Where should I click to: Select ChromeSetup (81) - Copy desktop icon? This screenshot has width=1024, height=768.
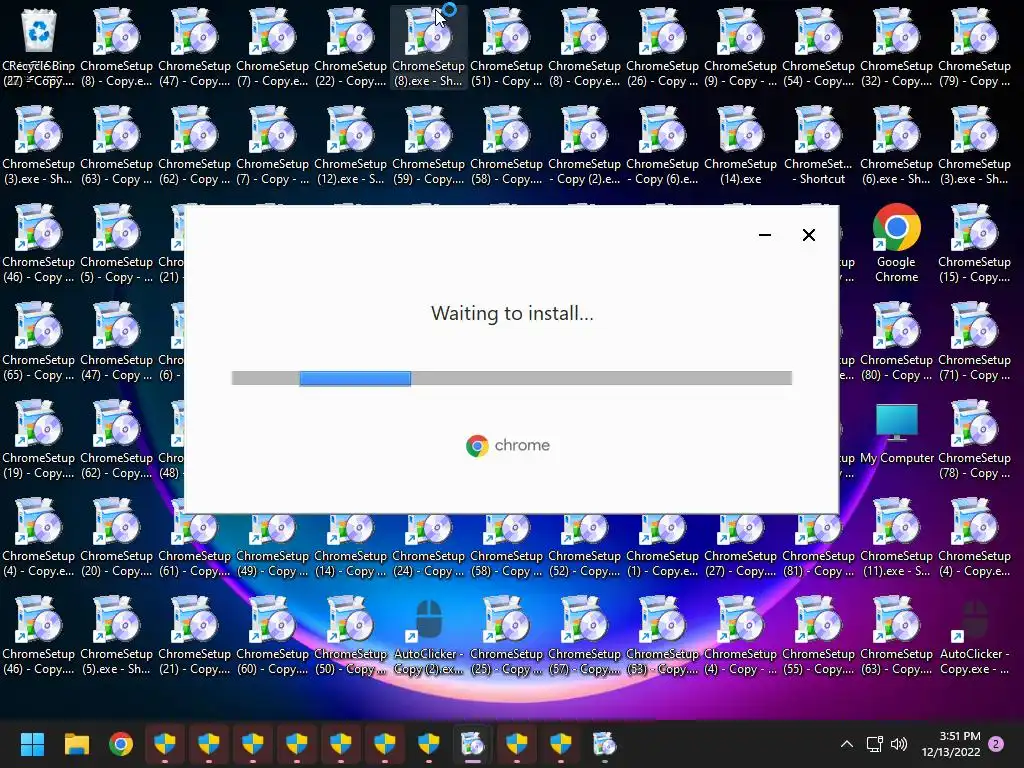818,545
